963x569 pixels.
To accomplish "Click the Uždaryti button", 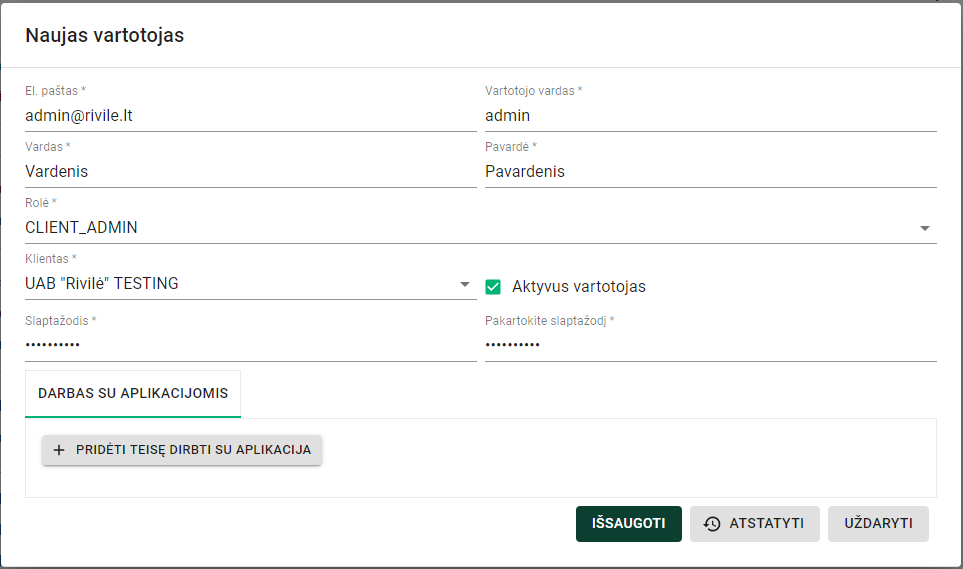I will pyautogui.click(x=877, y=523).
